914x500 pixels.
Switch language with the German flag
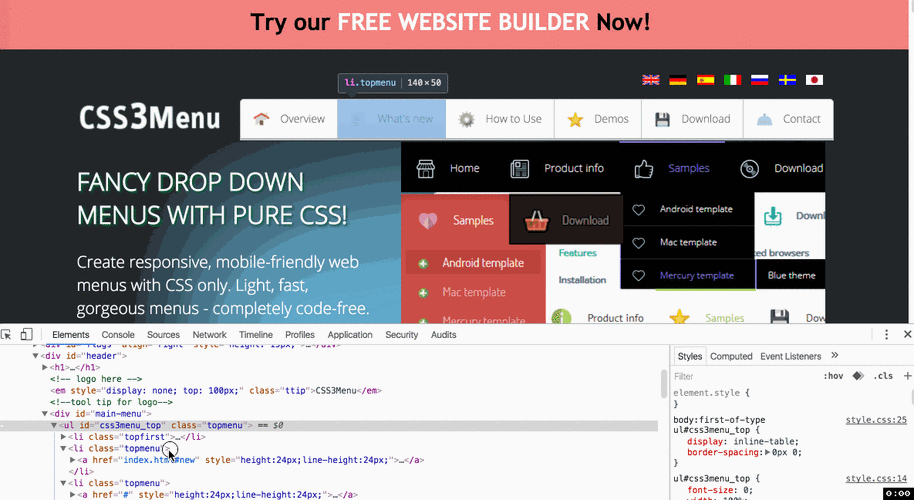point(678,80)
